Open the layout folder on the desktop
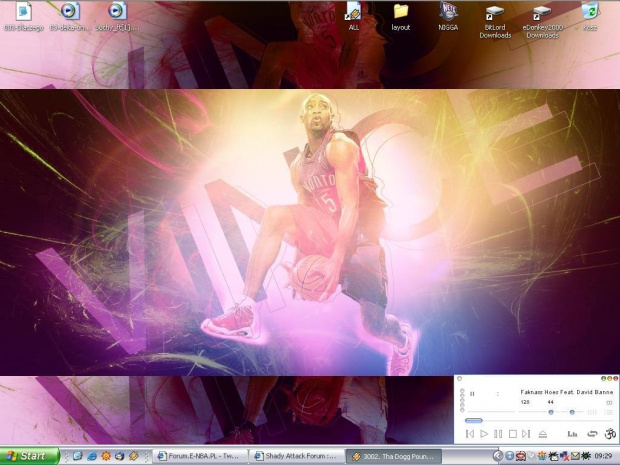The width and height of the screenshot is (620, 465). (401, 17)
